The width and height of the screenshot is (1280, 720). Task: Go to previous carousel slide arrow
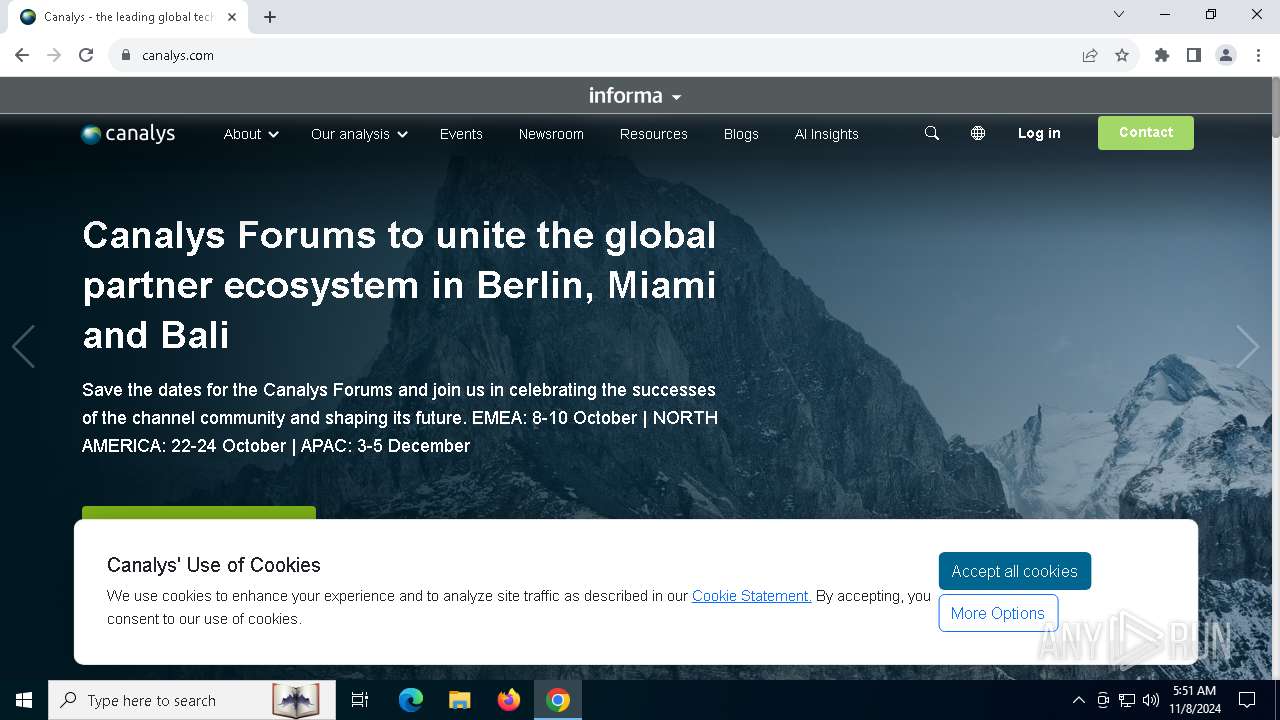[x=23, y=347]
